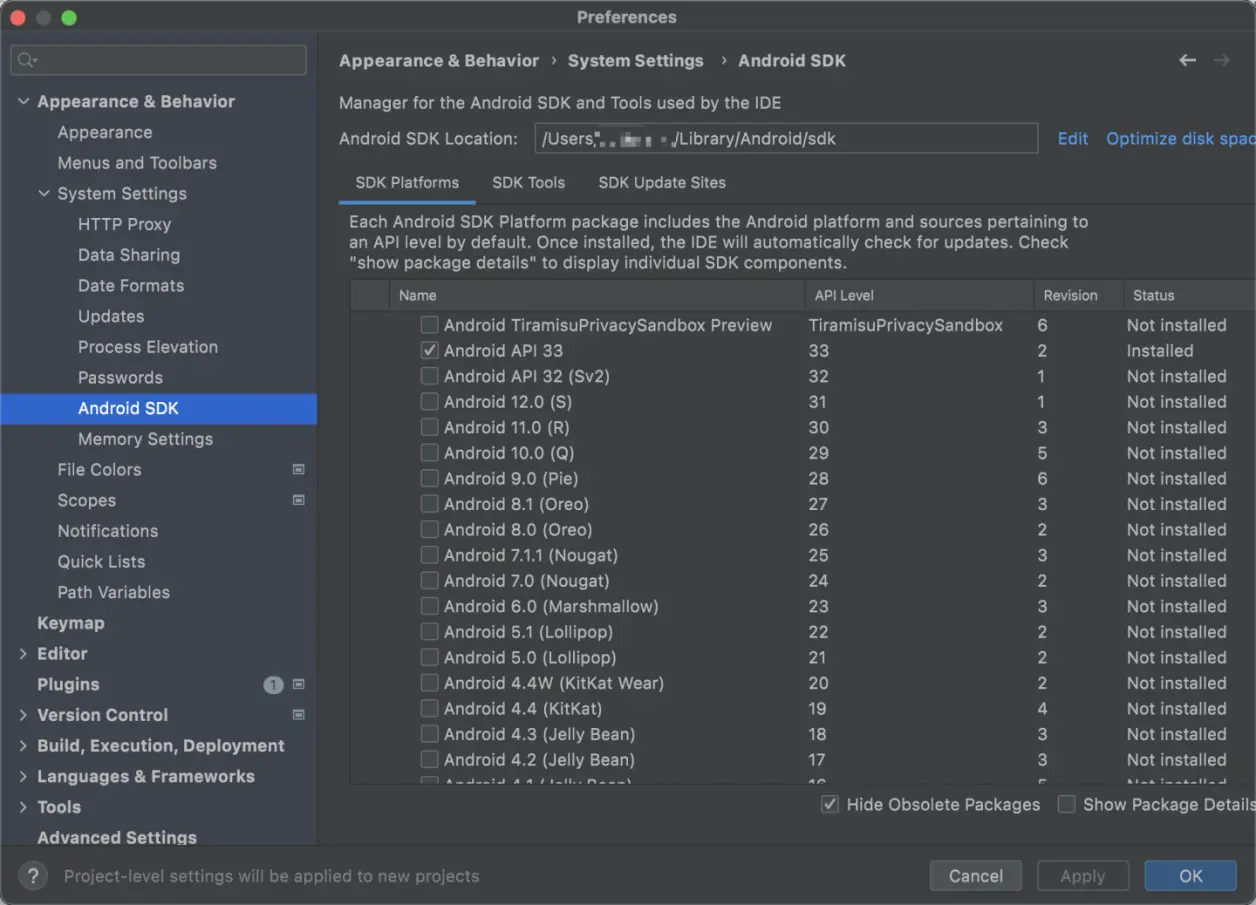
Task: Sort table by Name column header
Action: tap(597, 295)
